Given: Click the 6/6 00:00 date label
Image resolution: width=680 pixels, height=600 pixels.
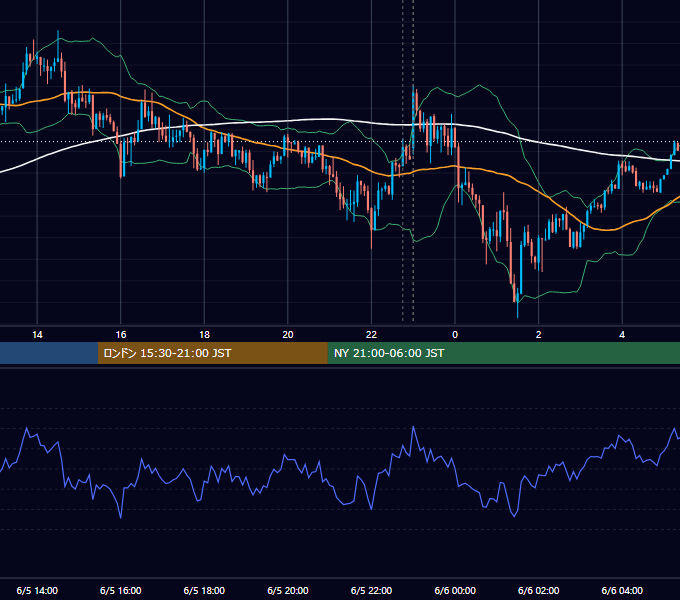Looking at the screenshot, I should [455, 590].
